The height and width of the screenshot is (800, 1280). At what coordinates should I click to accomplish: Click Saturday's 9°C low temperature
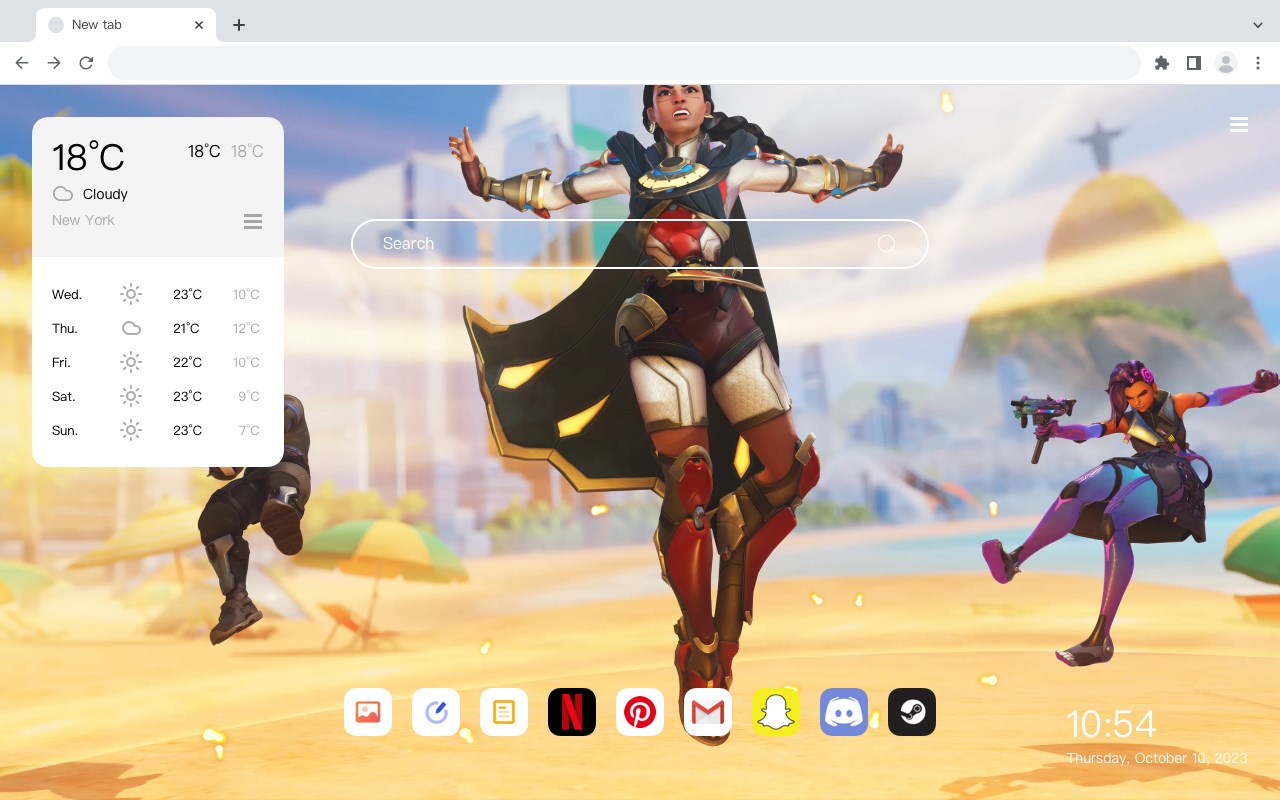(x=249, y=396)
